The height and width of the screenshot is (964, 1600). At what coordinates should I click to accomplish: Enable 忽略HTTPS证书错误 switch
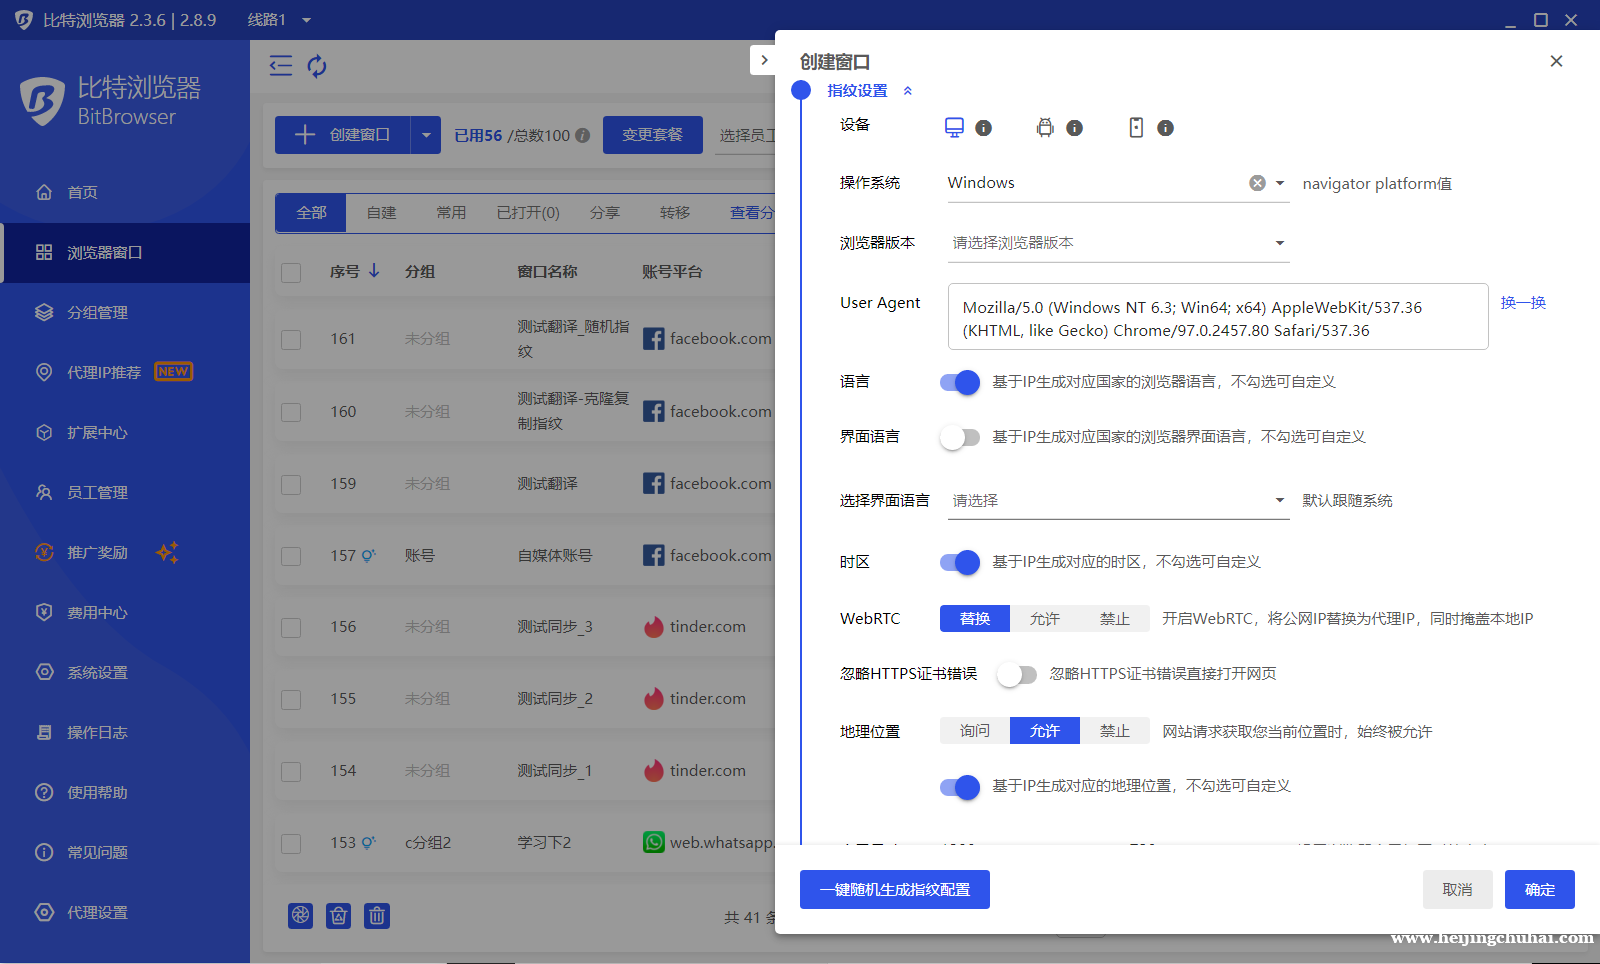click(x=1017, y=674)
